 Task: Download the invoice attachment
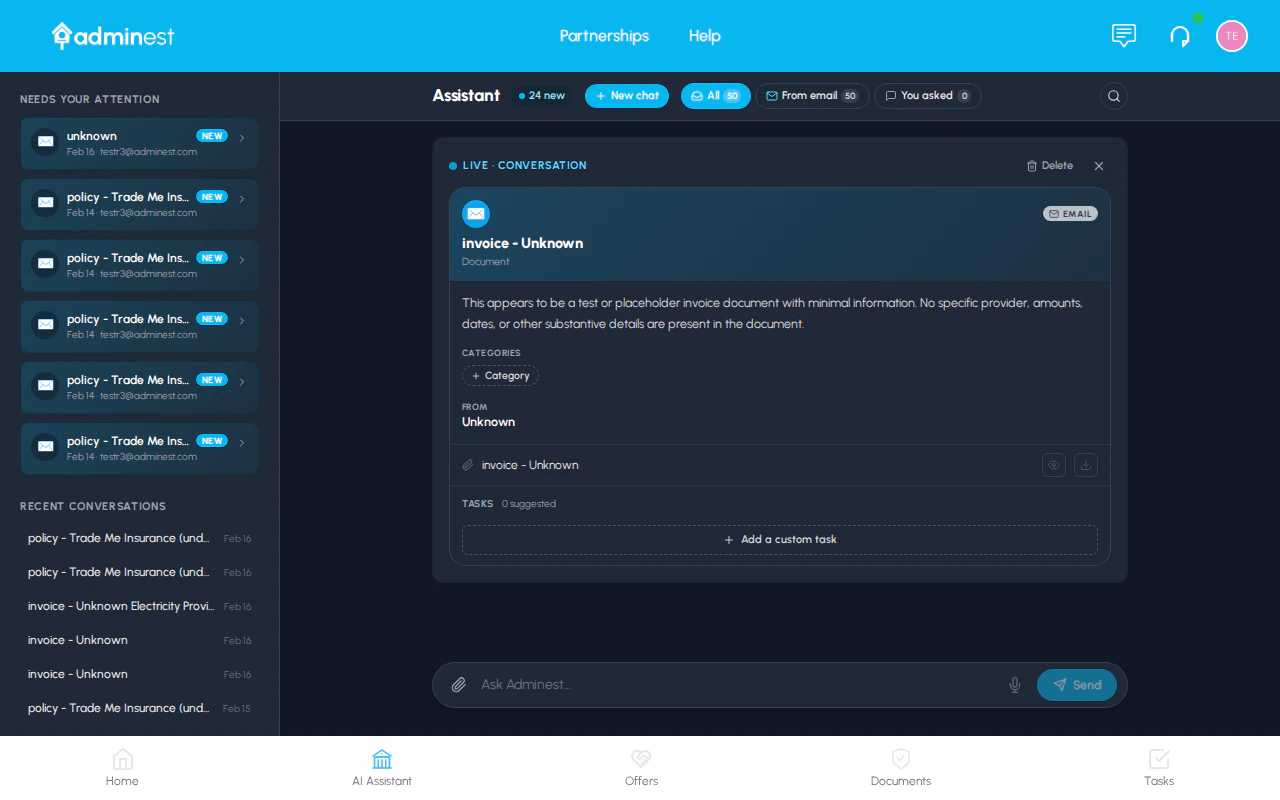point(1086,465)
